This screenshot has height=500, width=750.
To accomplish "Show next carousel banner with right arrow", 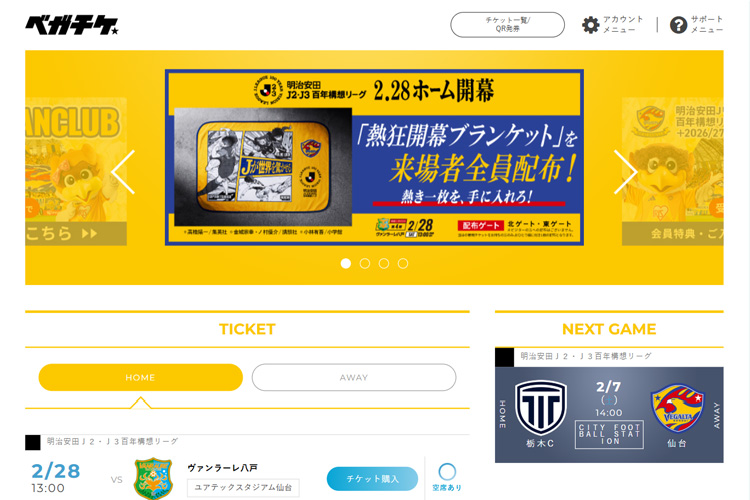I will pyautogui.click(x=625, y=172).
